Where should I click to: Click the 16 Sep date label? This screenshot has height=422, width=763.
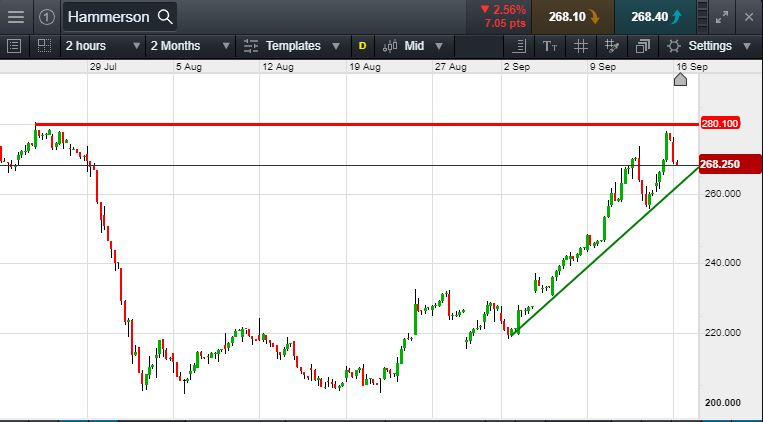click(692, 67)
